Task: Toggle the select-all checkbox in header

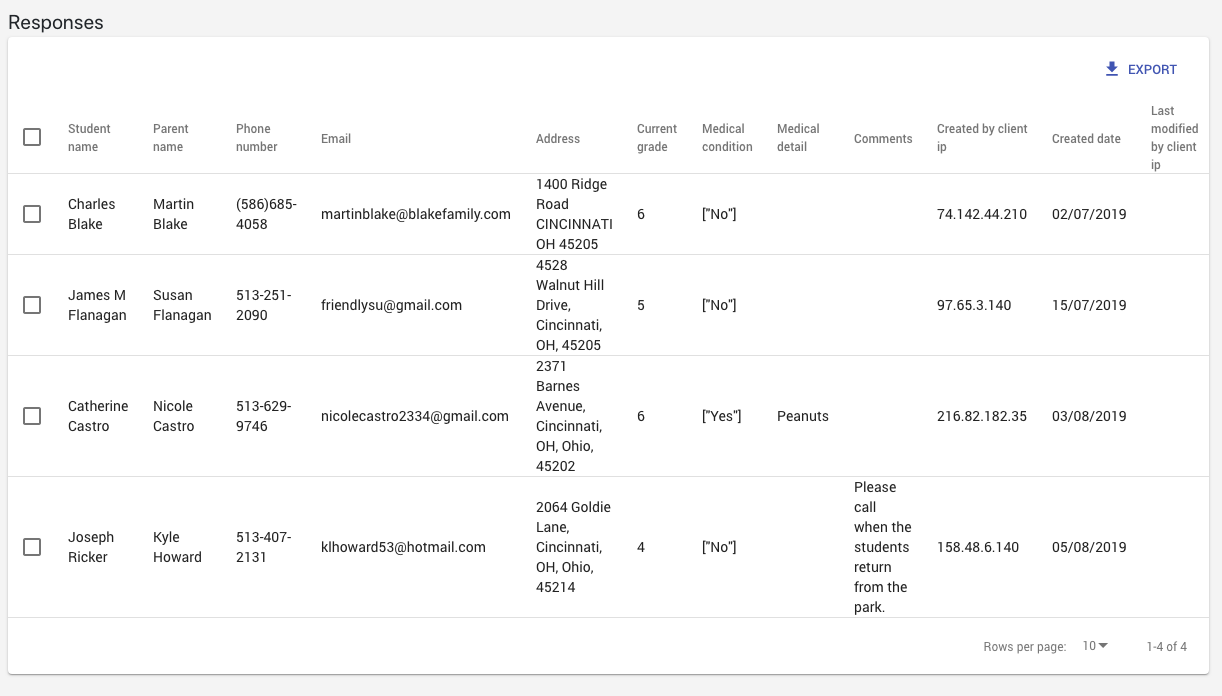Action: tap(32, 137)
